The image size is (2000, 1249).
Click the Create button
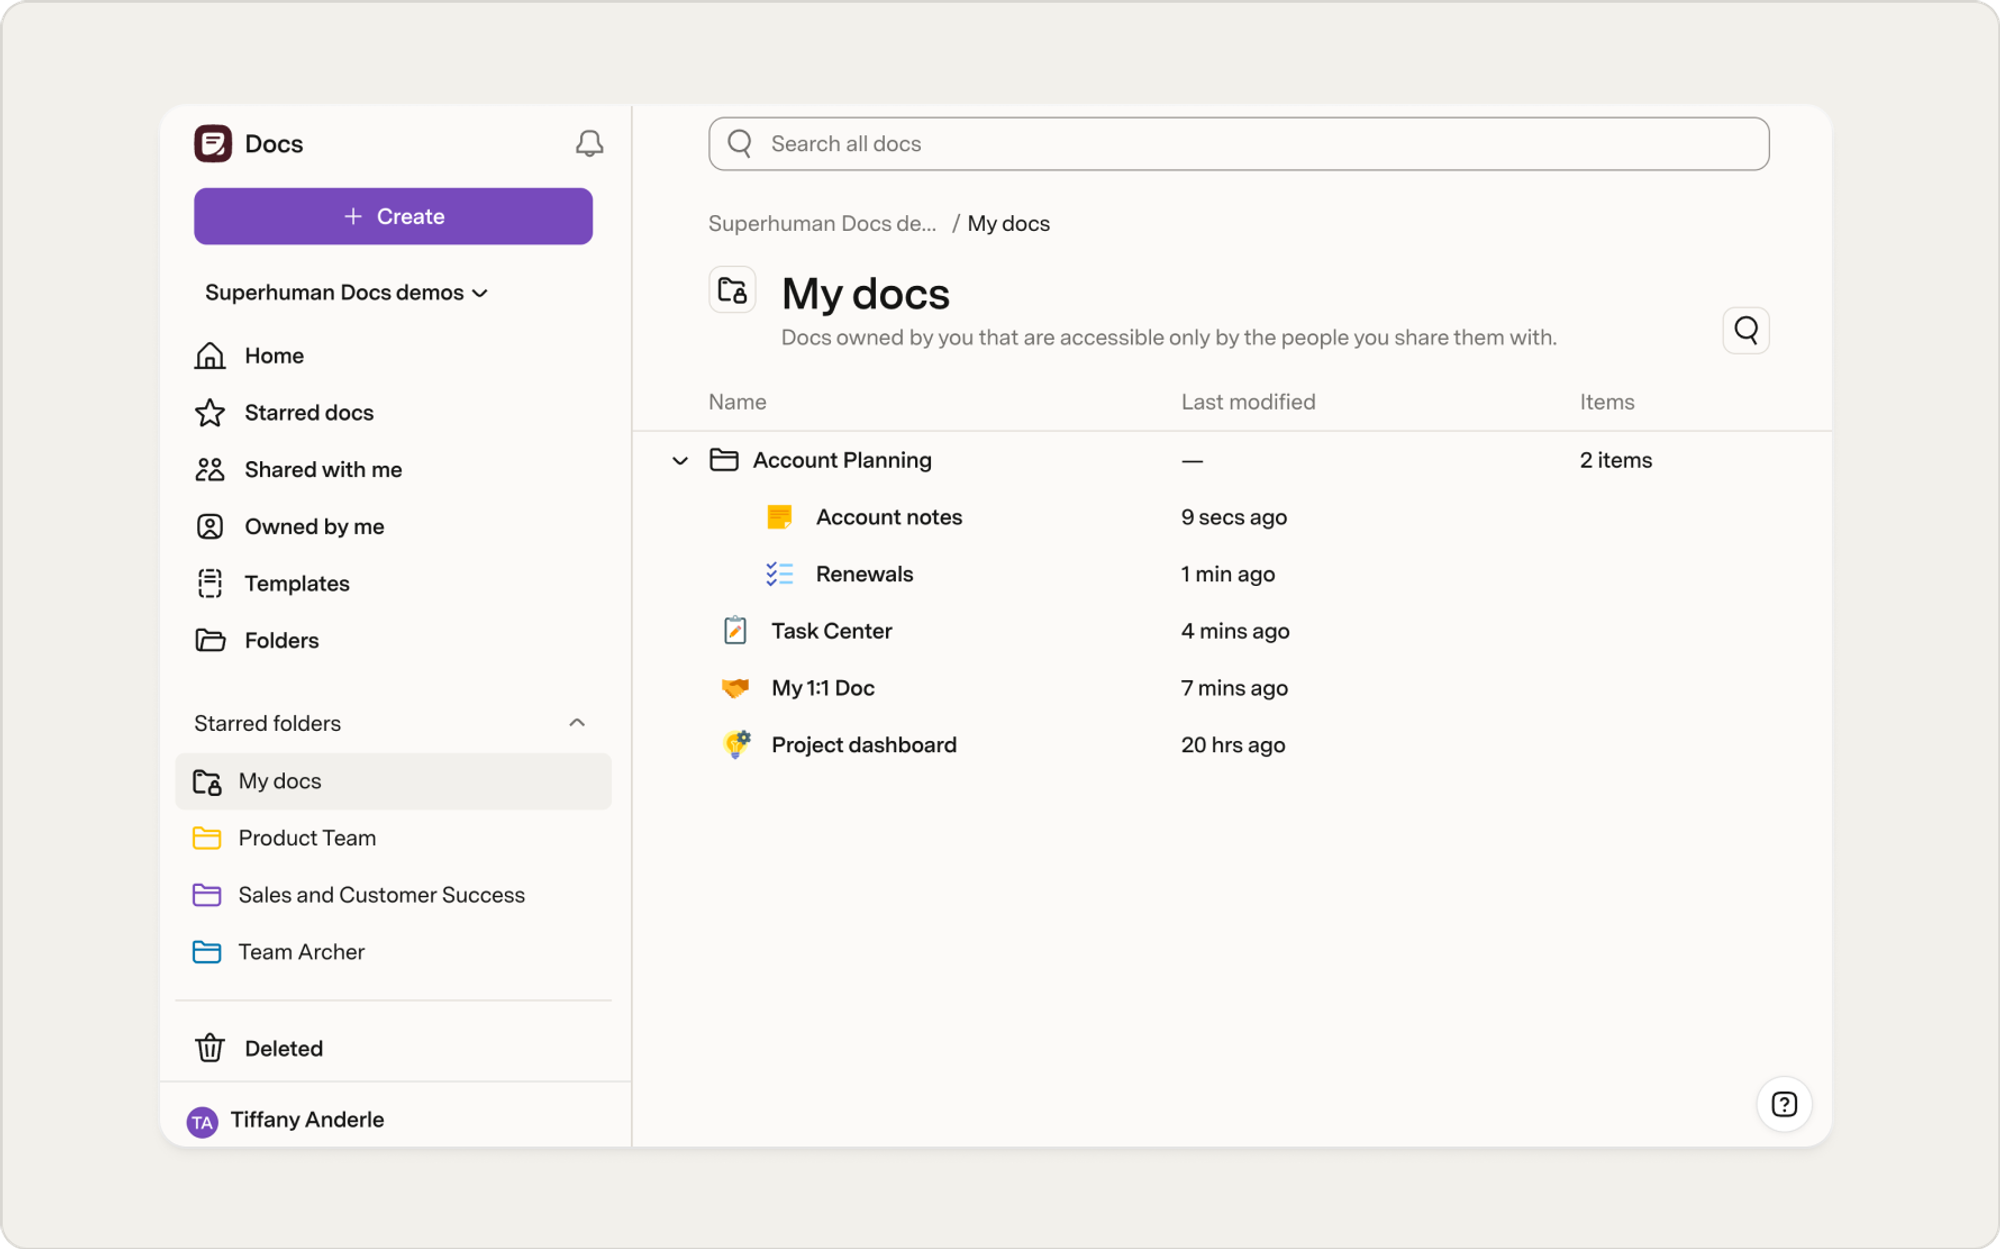point(393,216)
